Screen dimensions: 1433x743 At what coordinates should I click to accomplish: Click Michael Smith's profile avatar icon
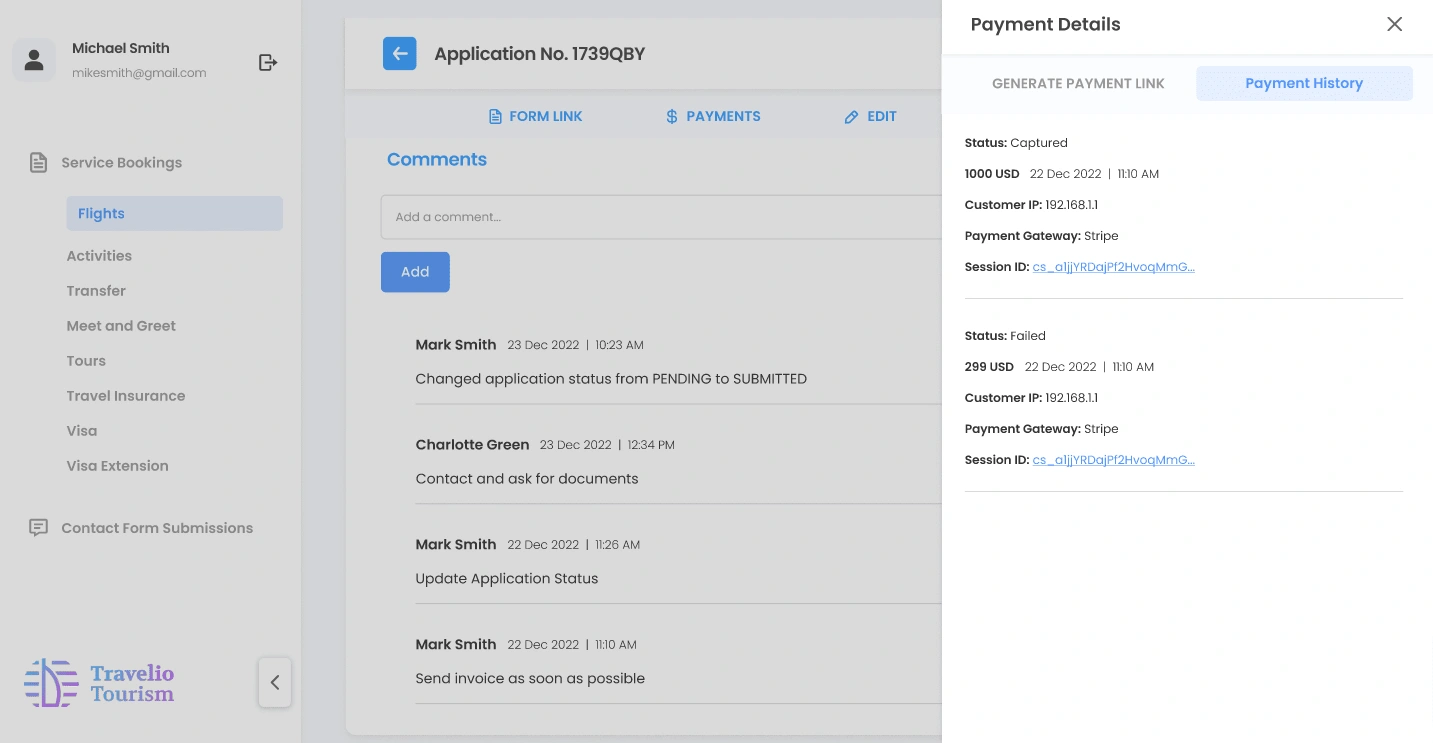click(x=34, y=60)
